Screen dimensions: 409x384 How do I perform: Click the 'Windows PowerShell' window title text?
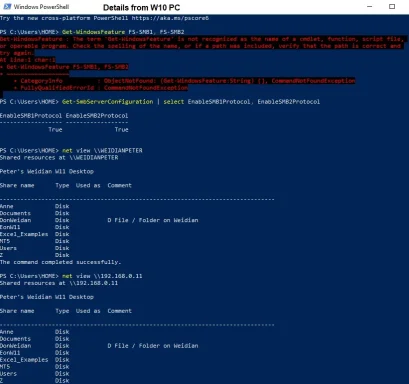(x=41, y=7)
